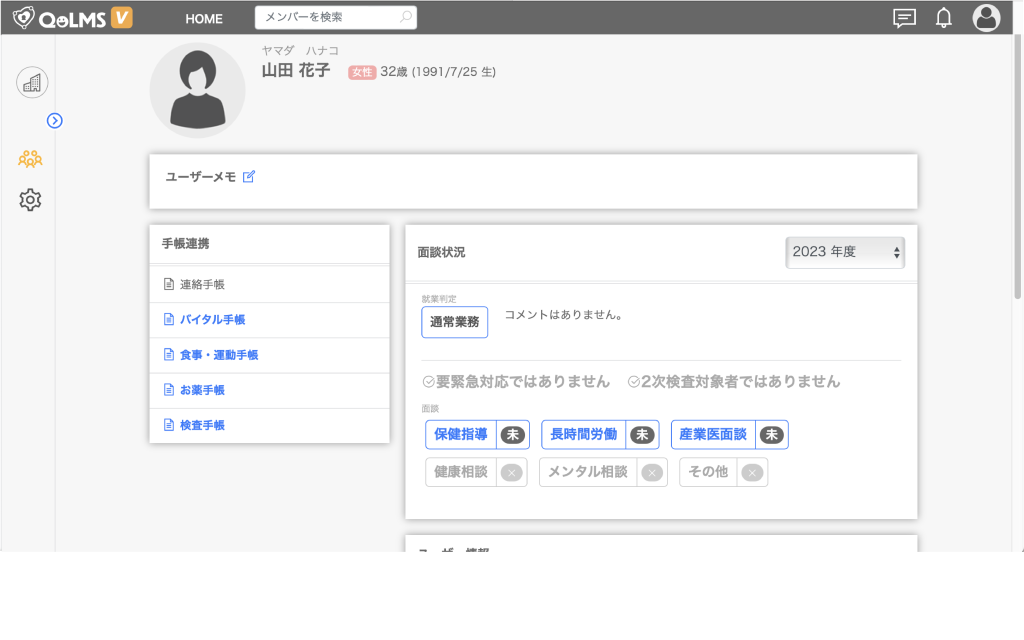Click the メンバーを検索 search field
The width and height of the screenshot is (1024, 640).
click(x=328, y=18)
